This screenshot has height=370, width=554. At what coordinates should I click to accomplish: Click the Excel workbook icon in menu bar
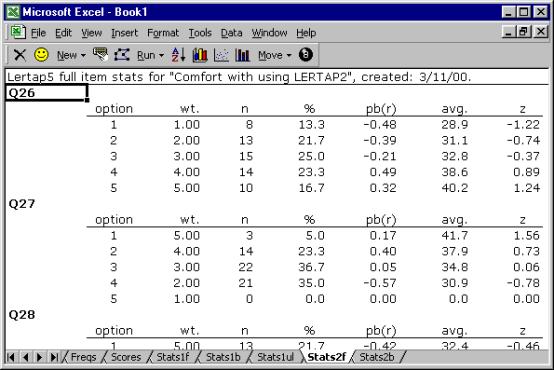coord(18,33)
